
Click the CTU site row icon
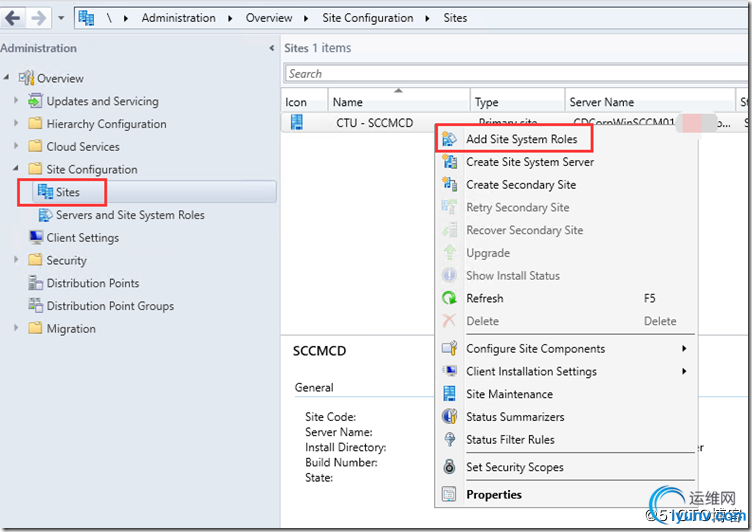click(x=297, y=122)
